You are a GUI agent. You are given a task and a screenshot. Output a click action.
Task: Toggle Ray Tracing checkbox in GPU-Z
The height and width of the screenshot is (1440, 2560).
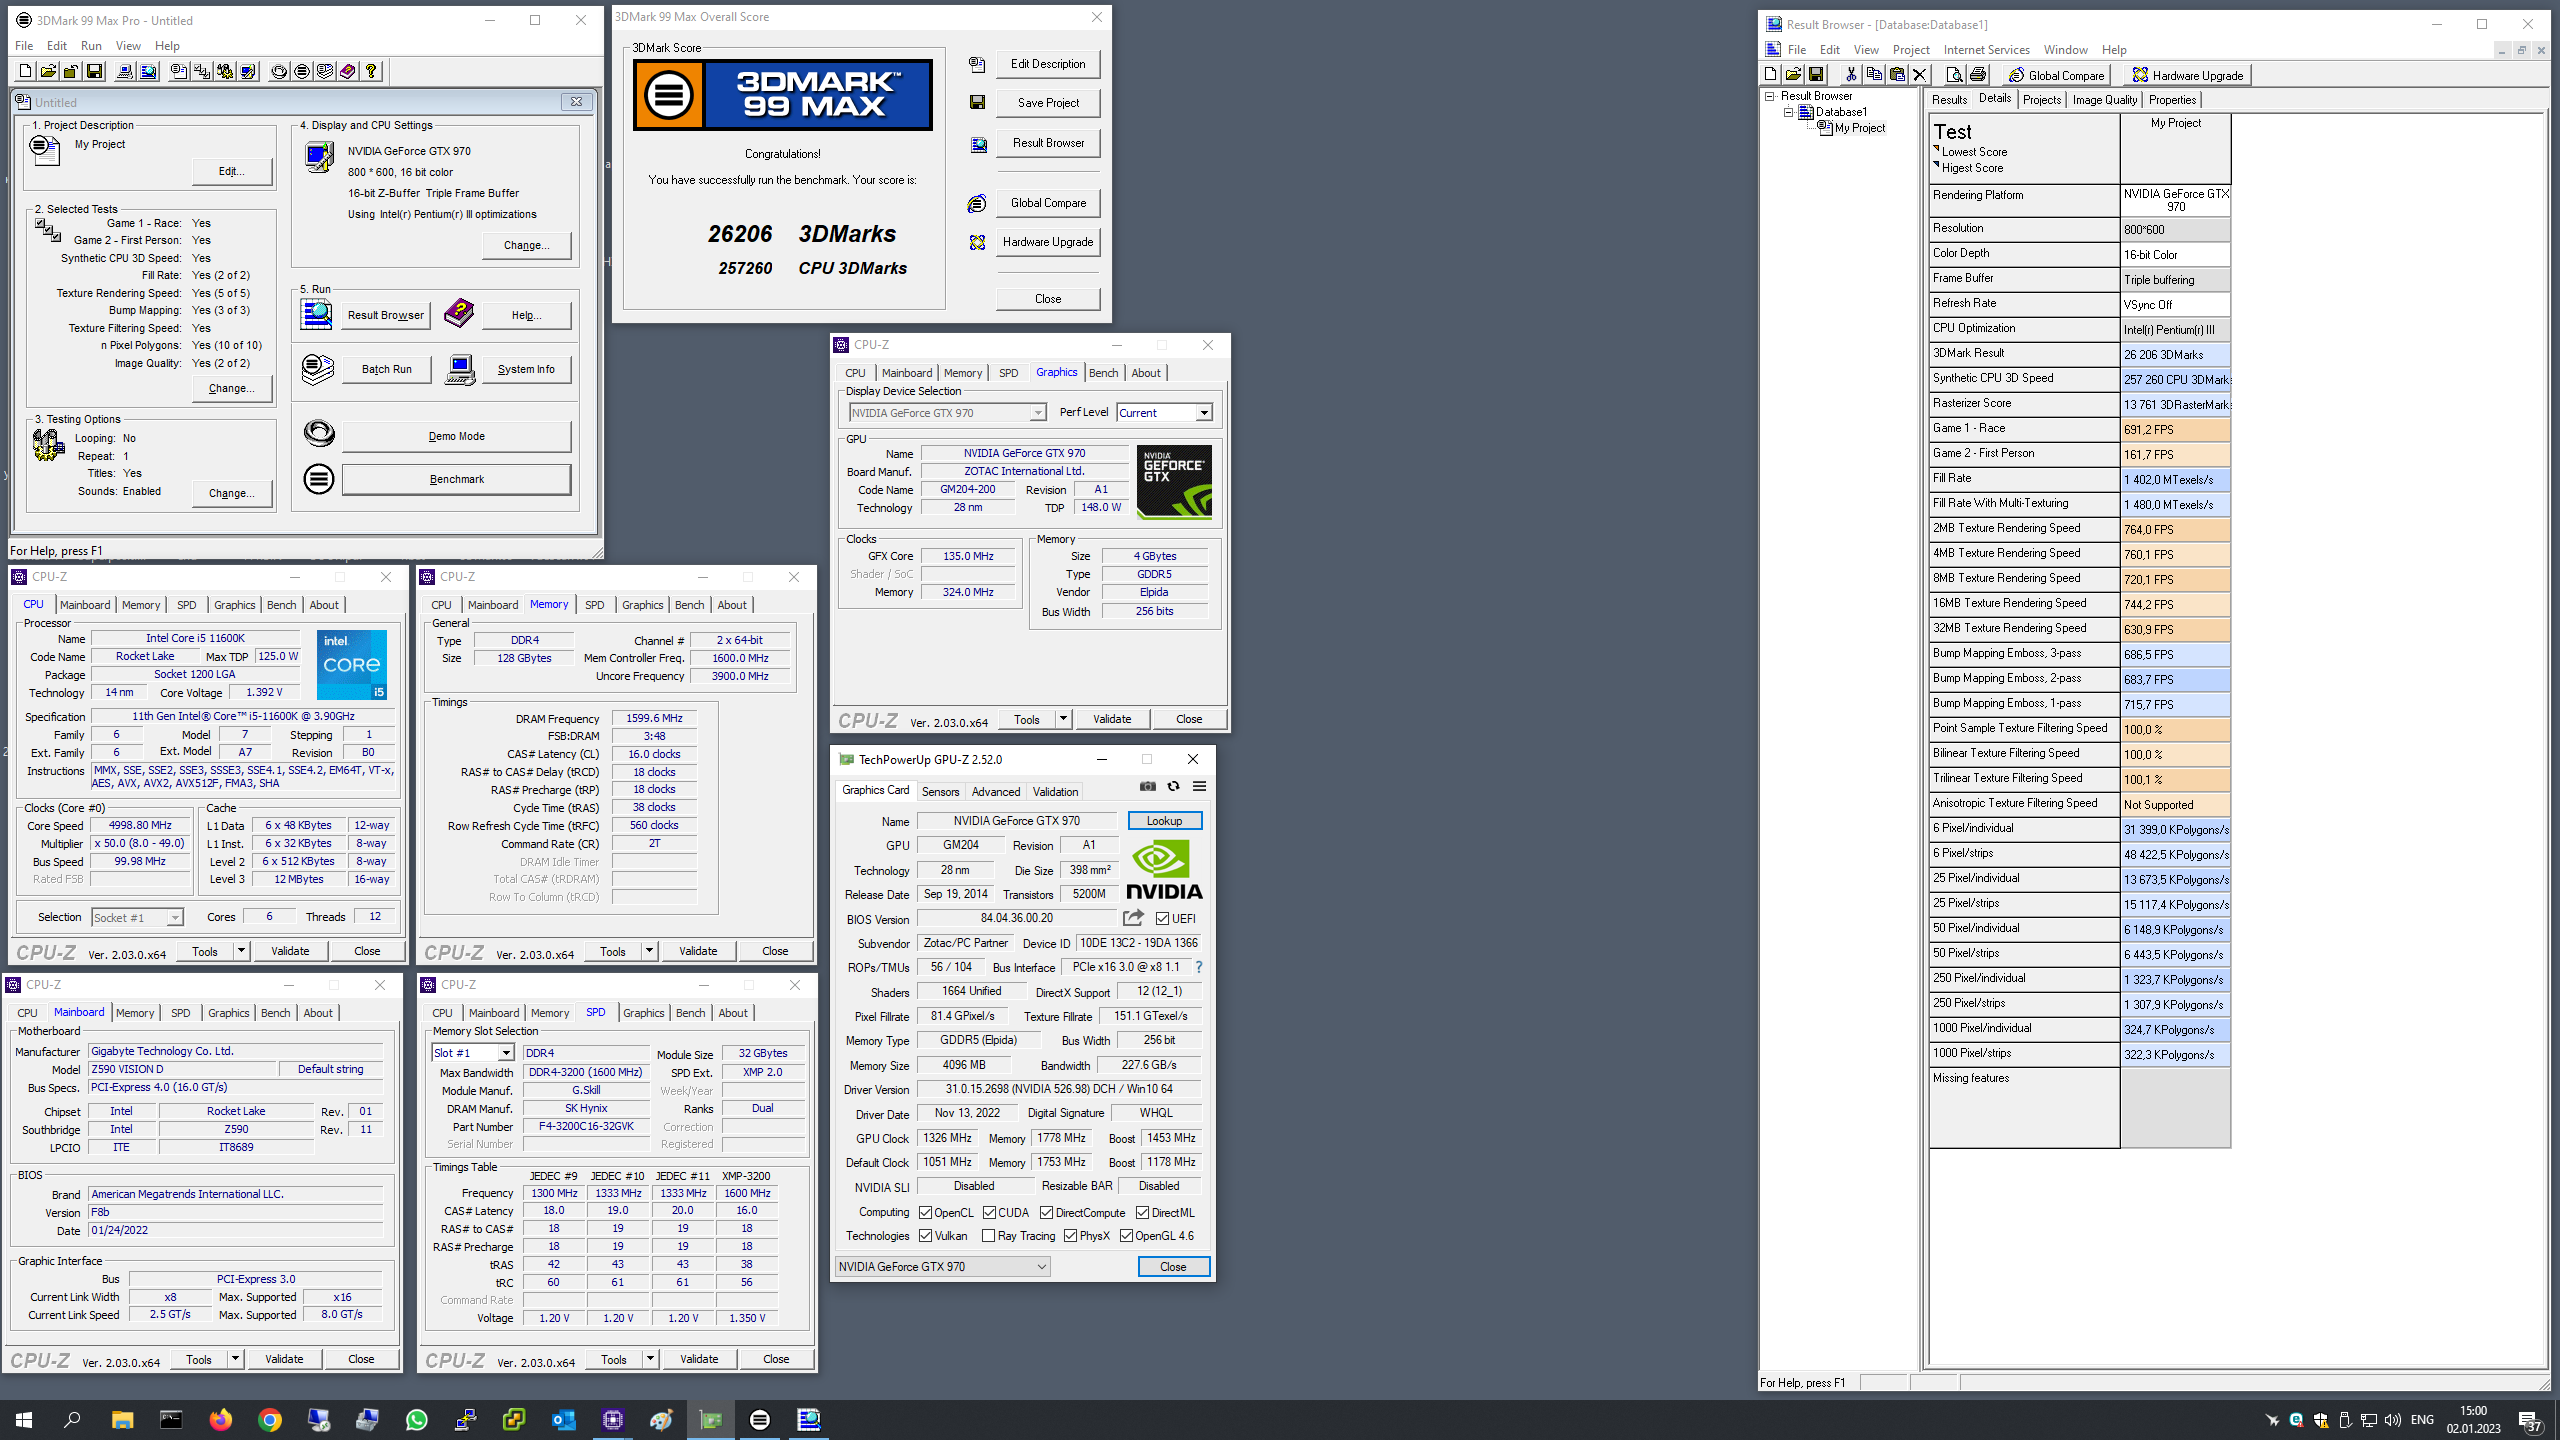pos(989,1236)
